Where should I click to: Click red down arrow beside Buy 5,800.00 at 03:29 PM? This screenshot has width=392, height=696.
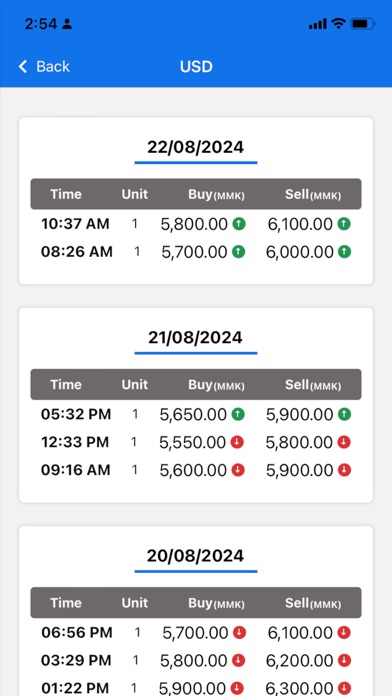239,660
